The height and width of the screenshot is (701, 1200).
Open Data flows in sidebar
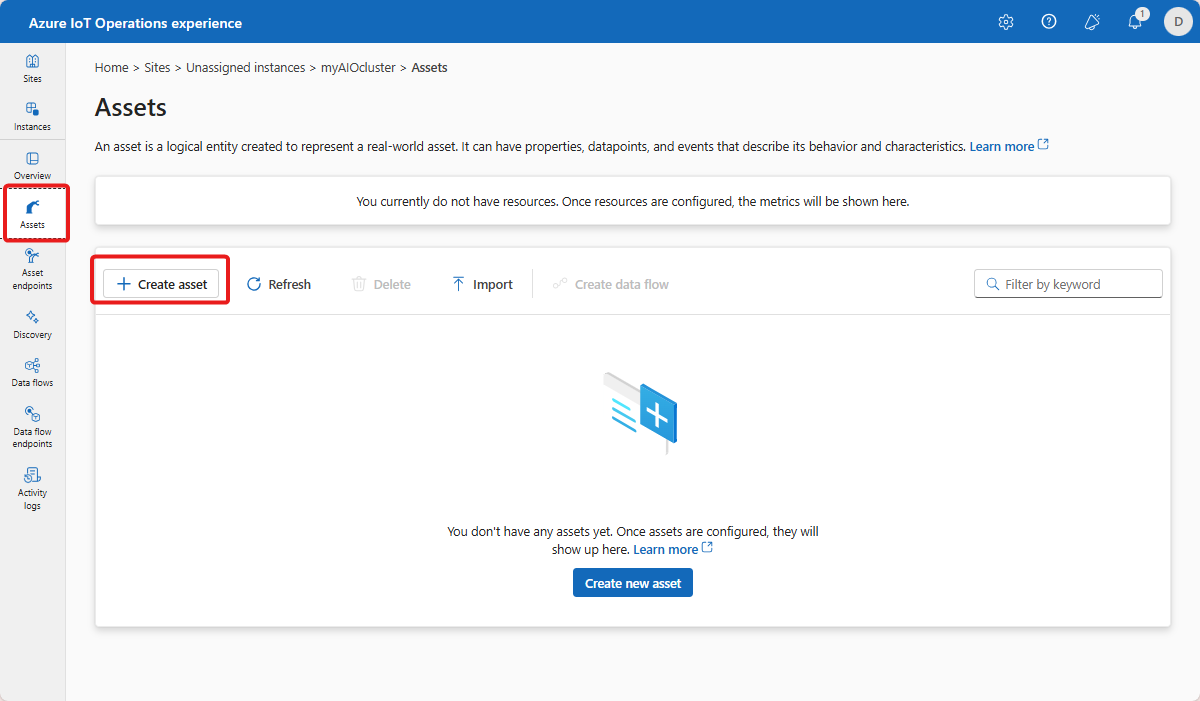point(32,372)
